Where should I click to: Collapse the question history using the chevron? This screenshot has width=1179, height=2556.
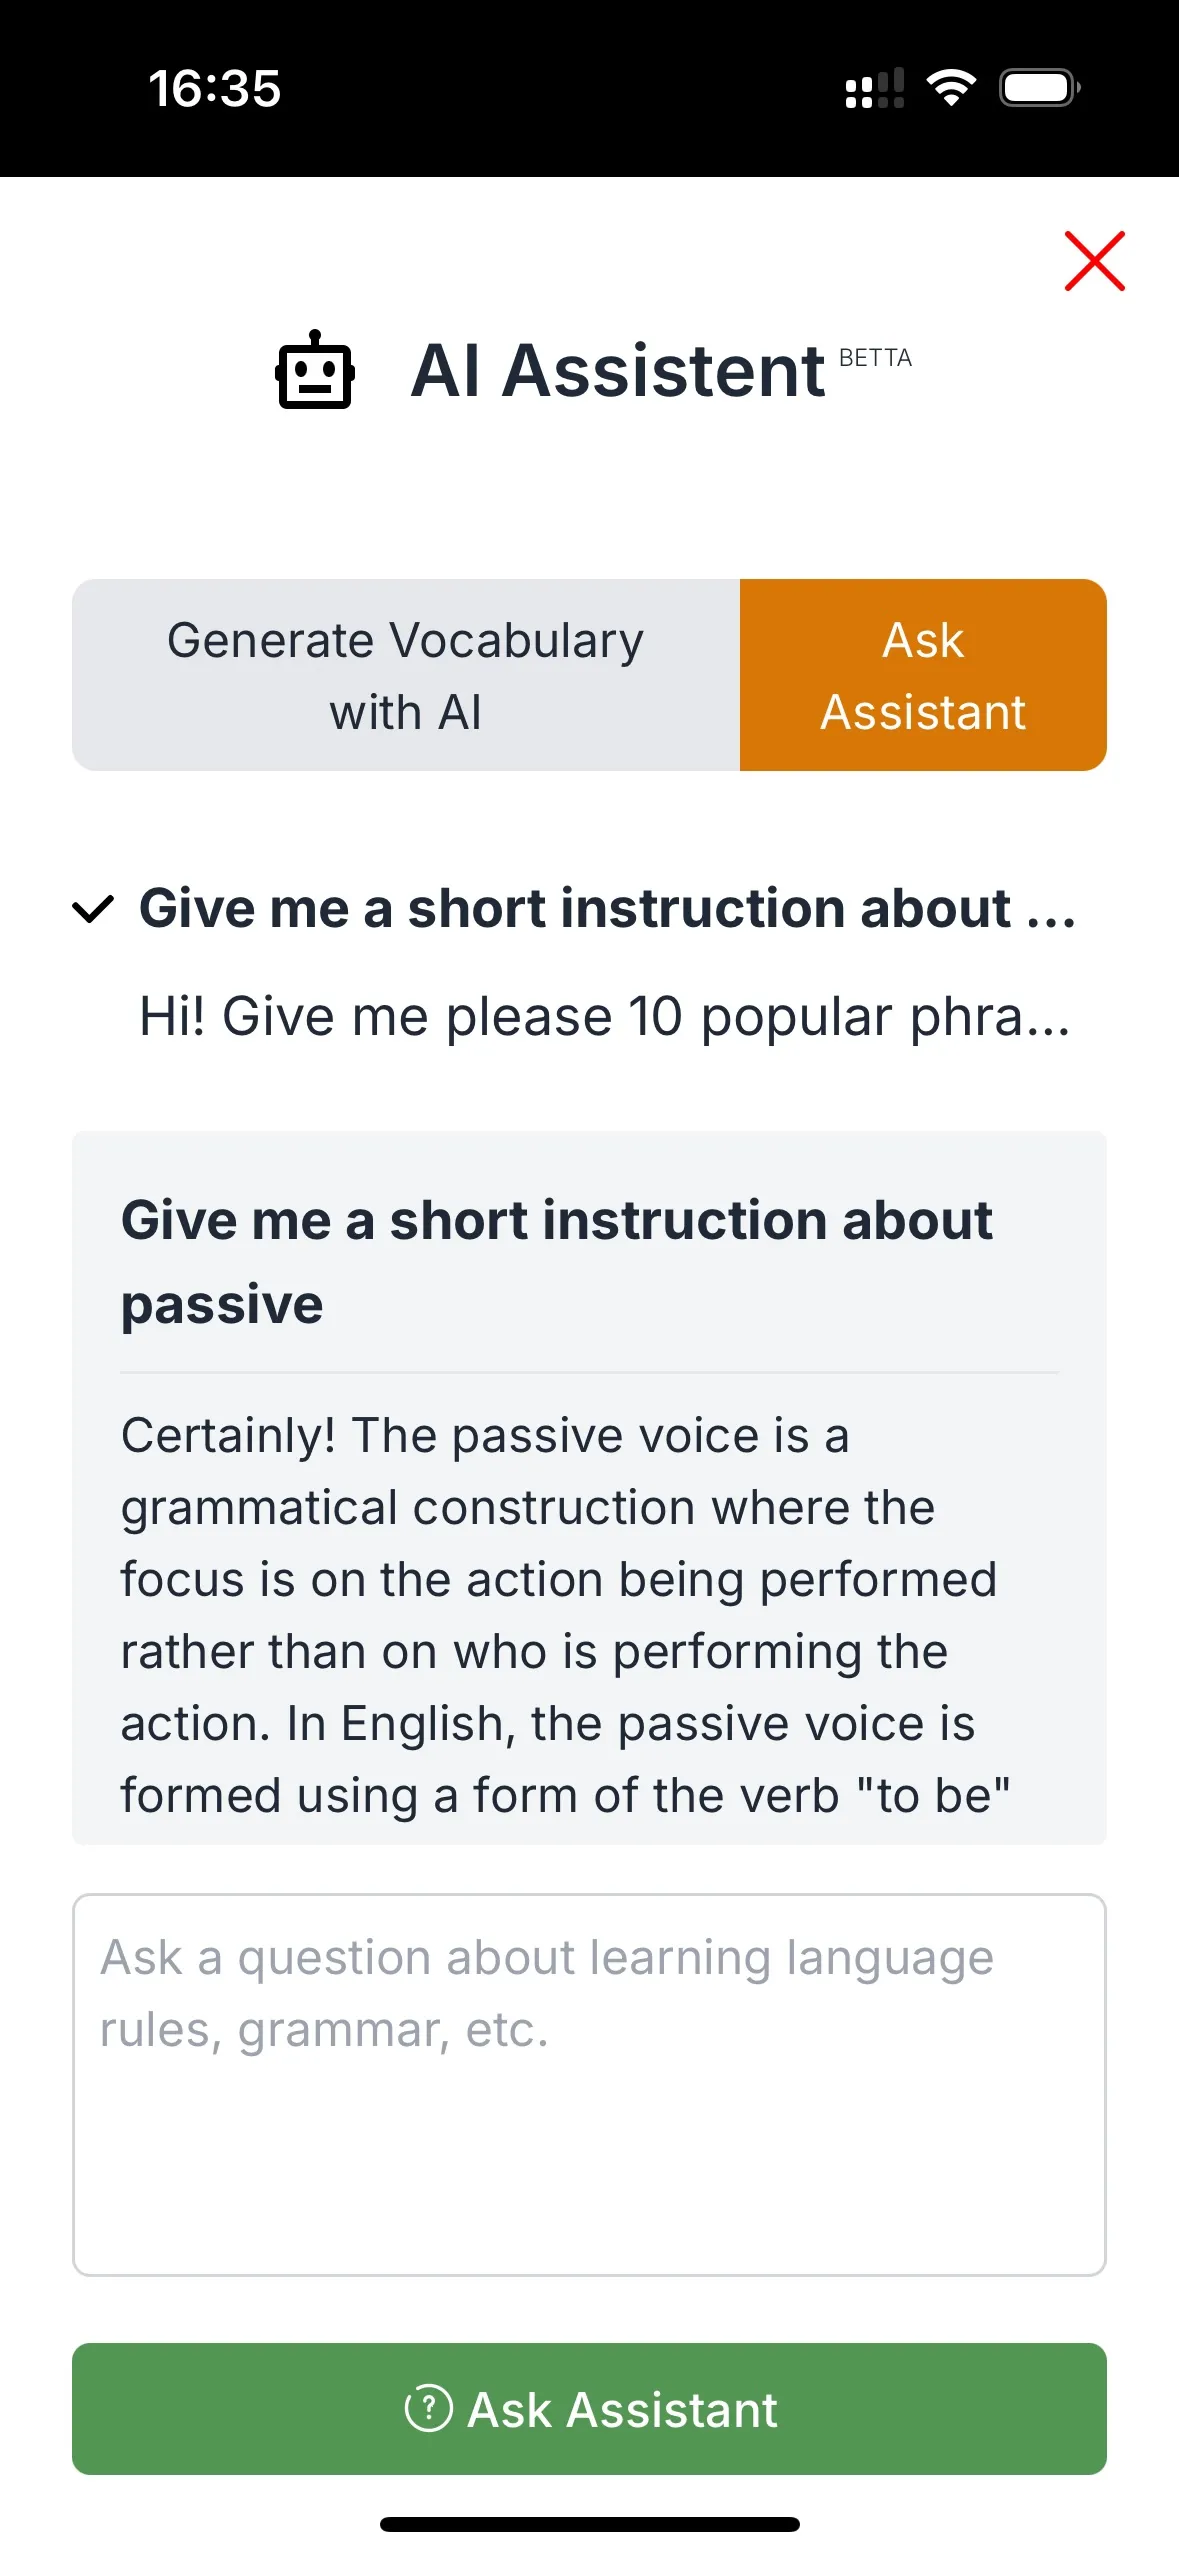93,909
